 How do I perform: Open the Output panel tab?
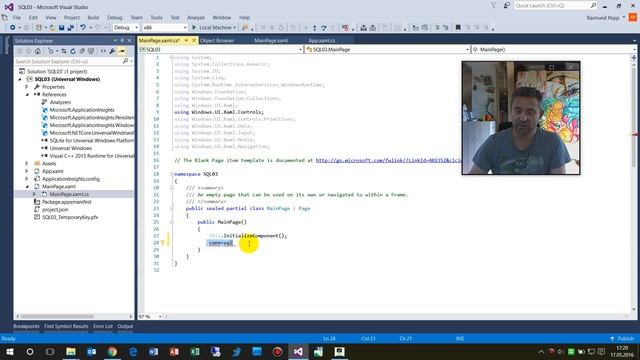coord(125,326)
